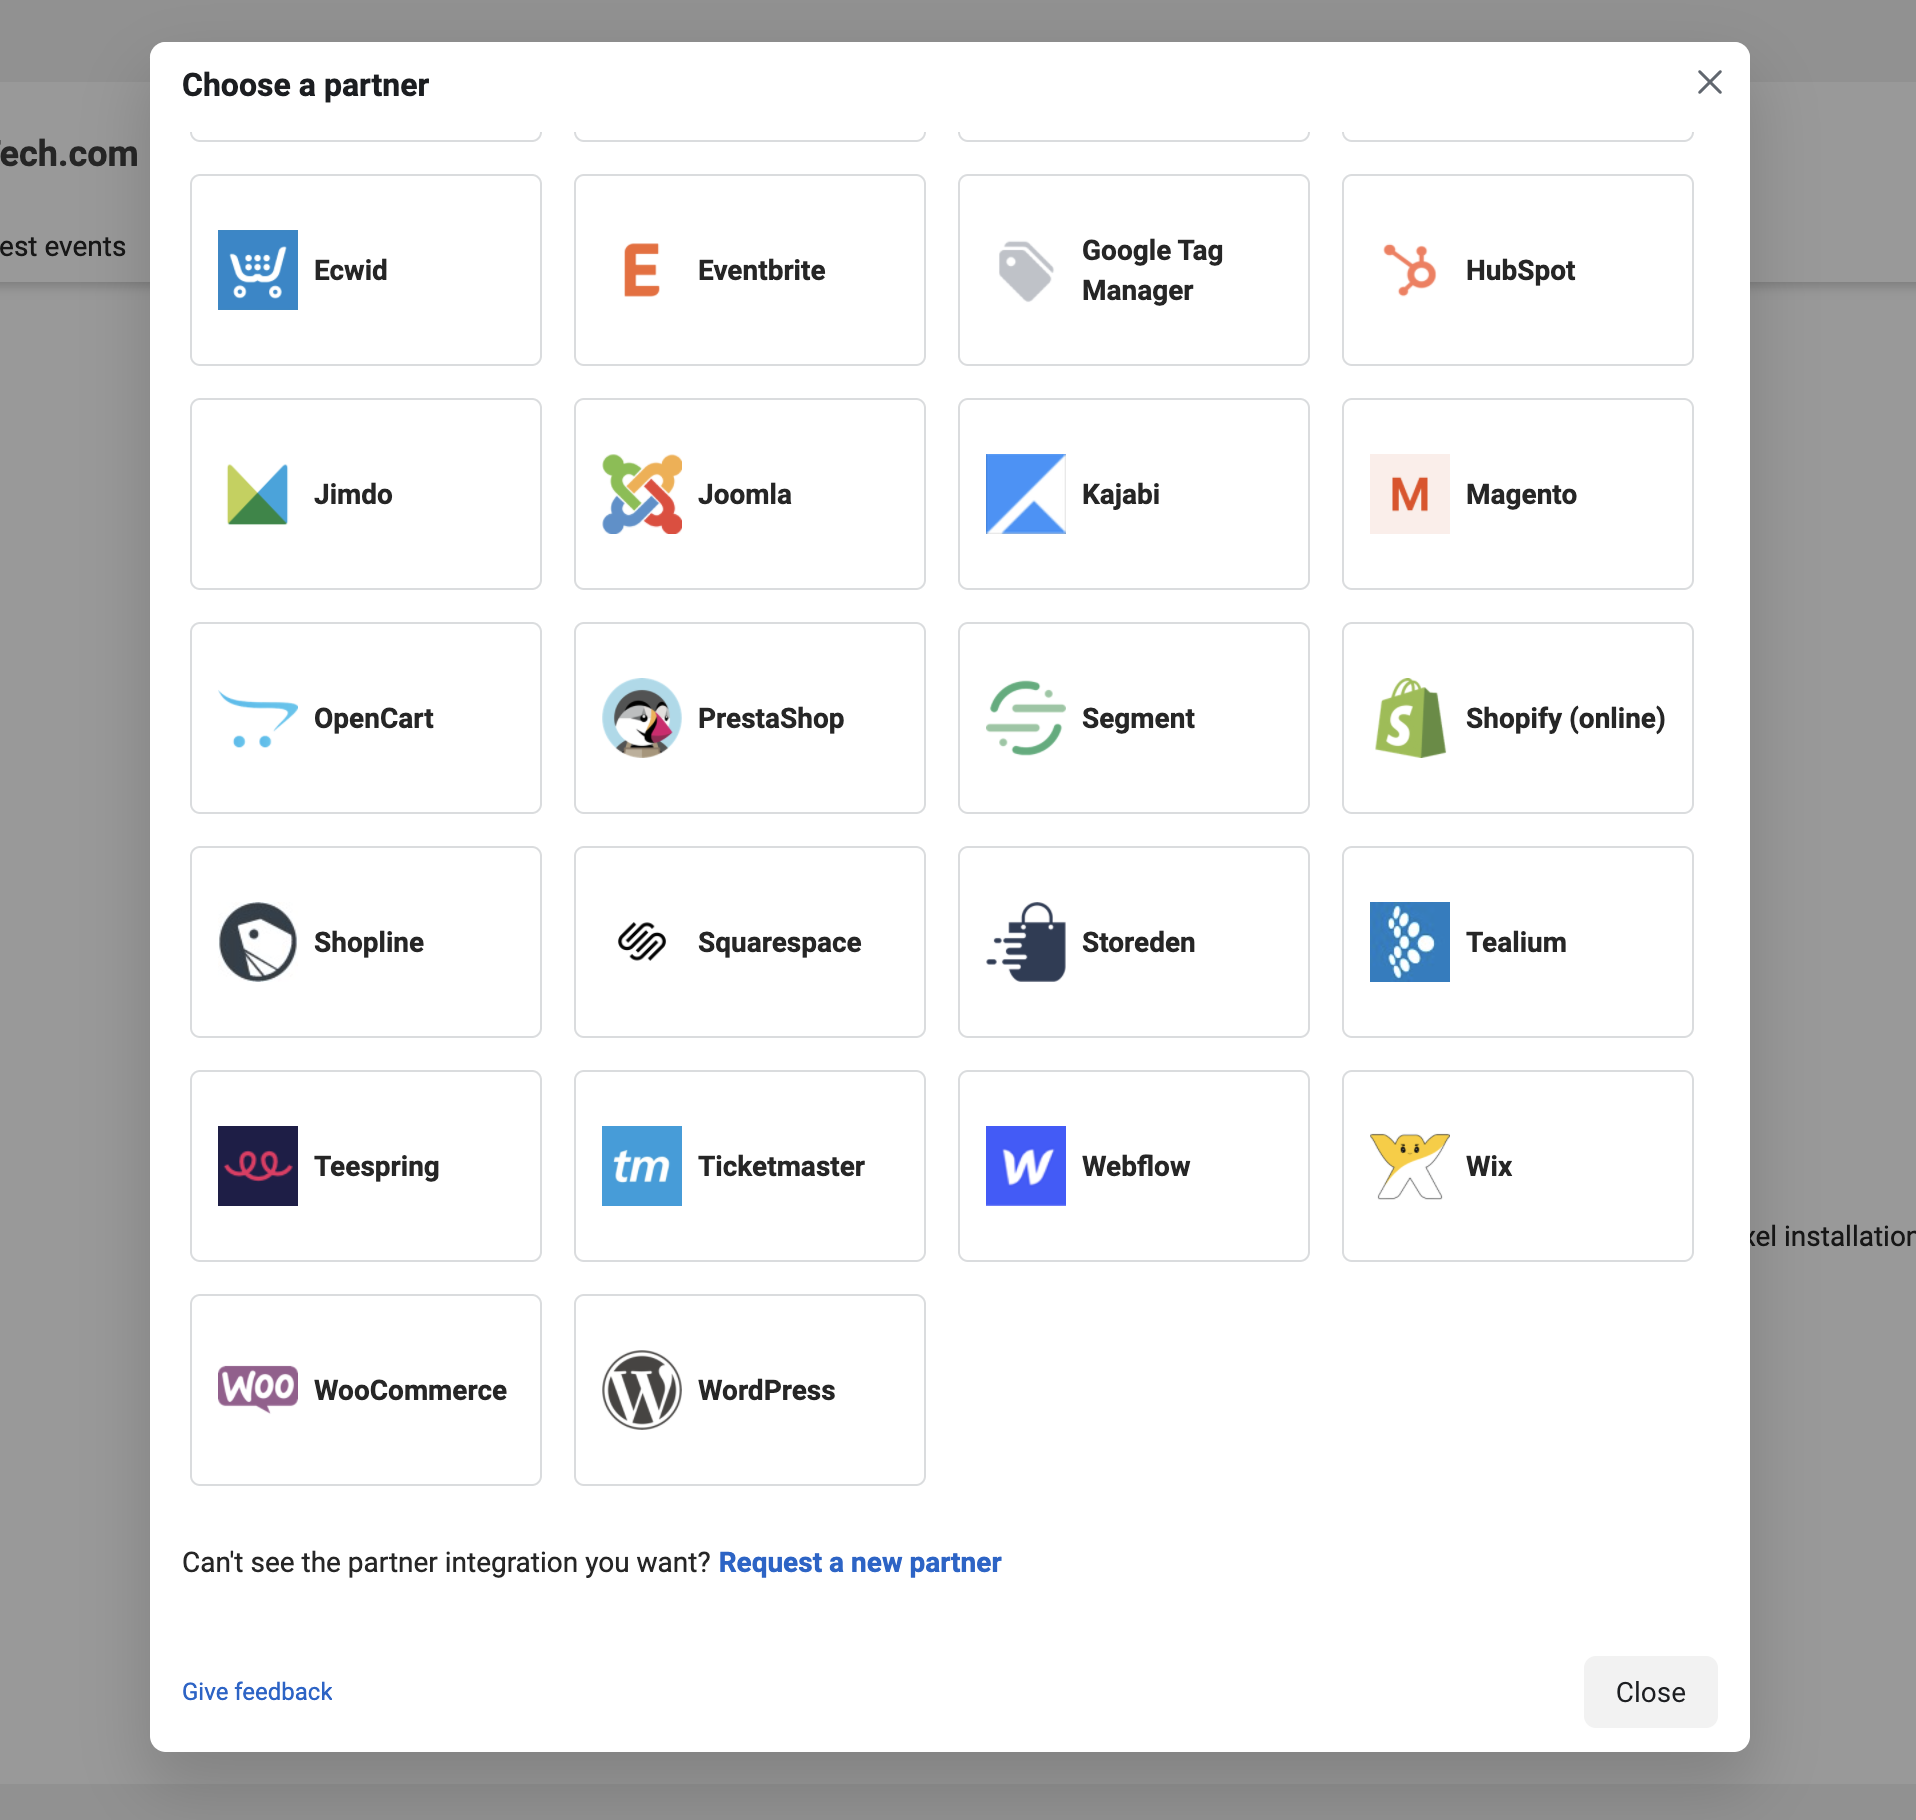Choose the Wix partner tile

(1518, 1166)
